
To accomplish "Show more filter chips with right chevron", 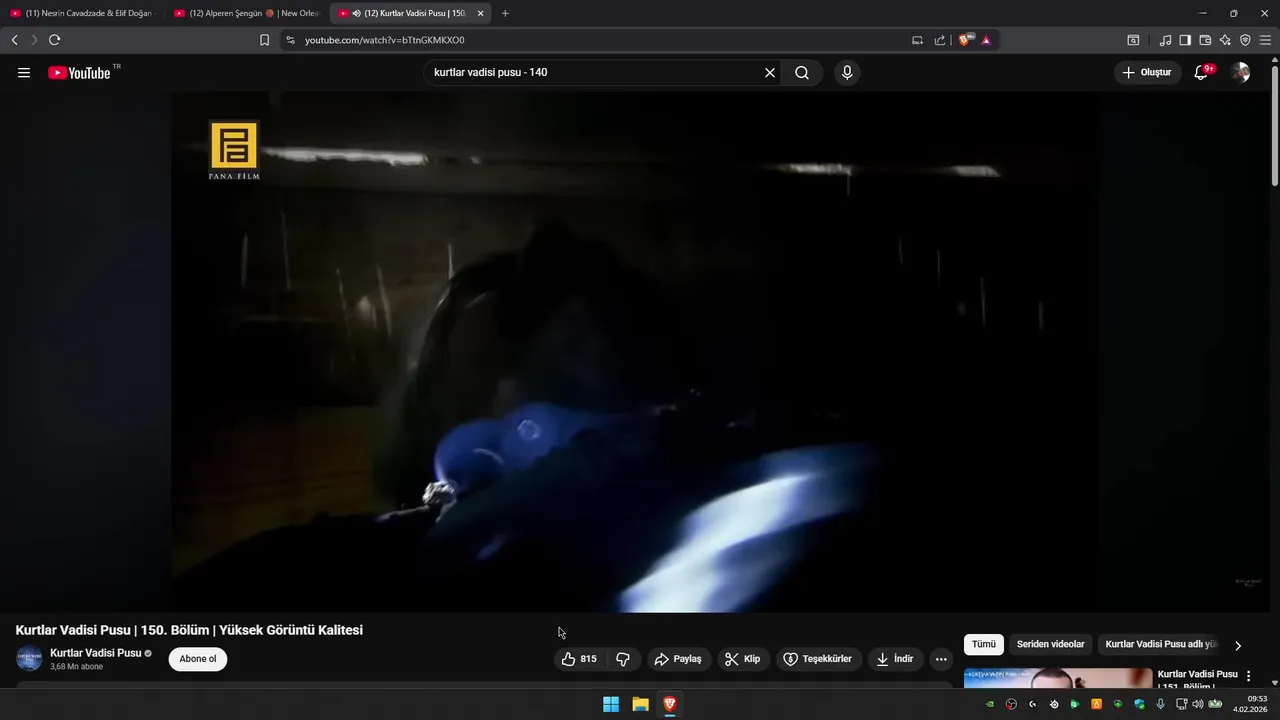I will 1238,646.
